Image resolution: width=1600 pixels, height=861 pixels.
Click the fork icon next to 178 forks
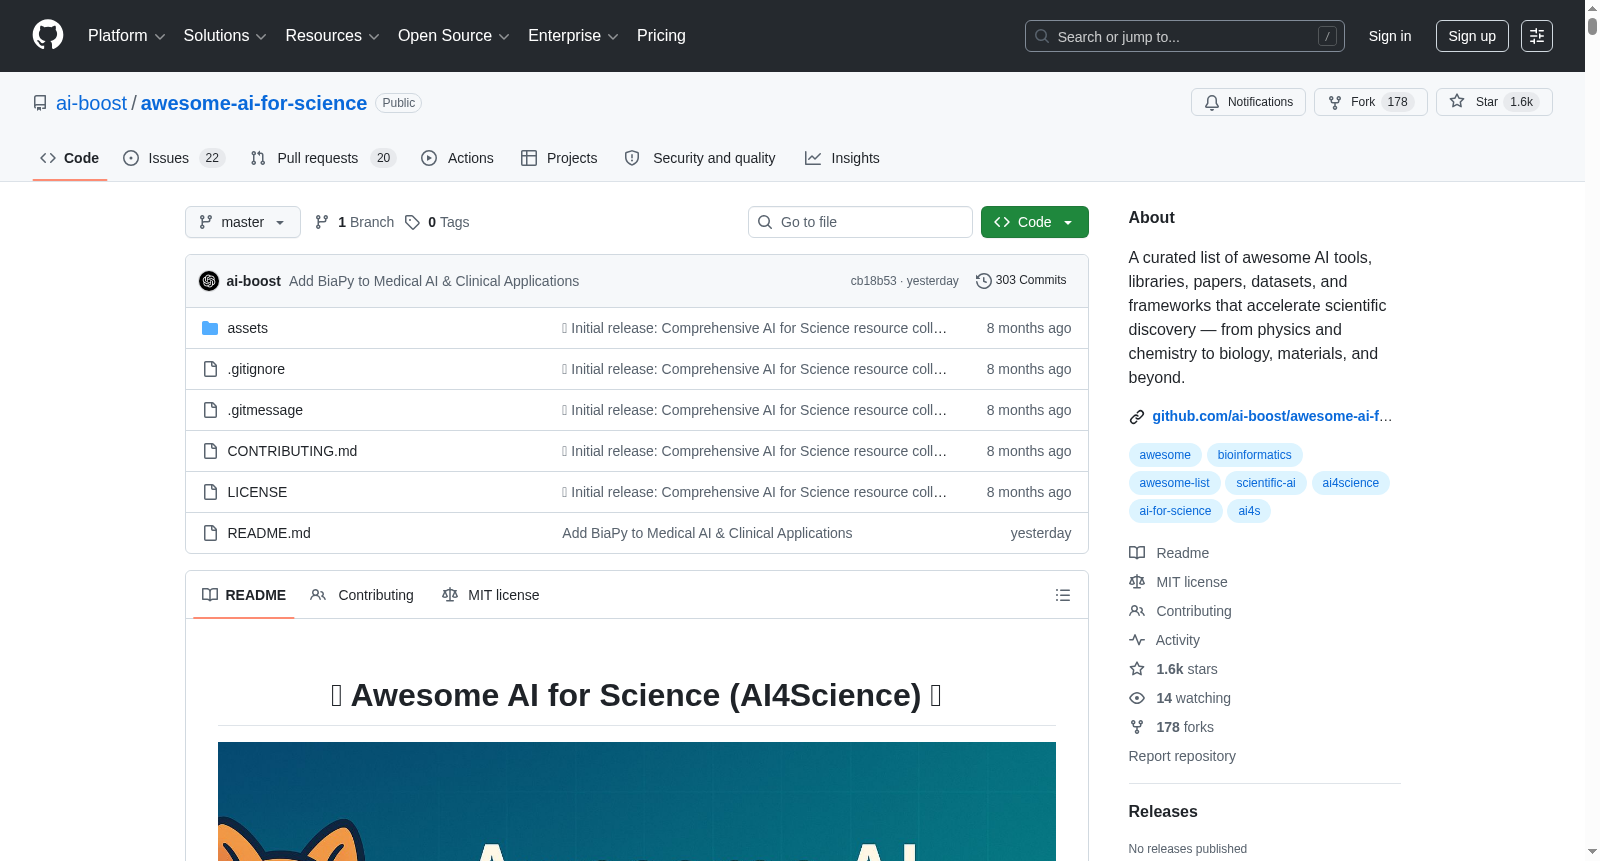pyautogui.click(x=1137, y=727)
